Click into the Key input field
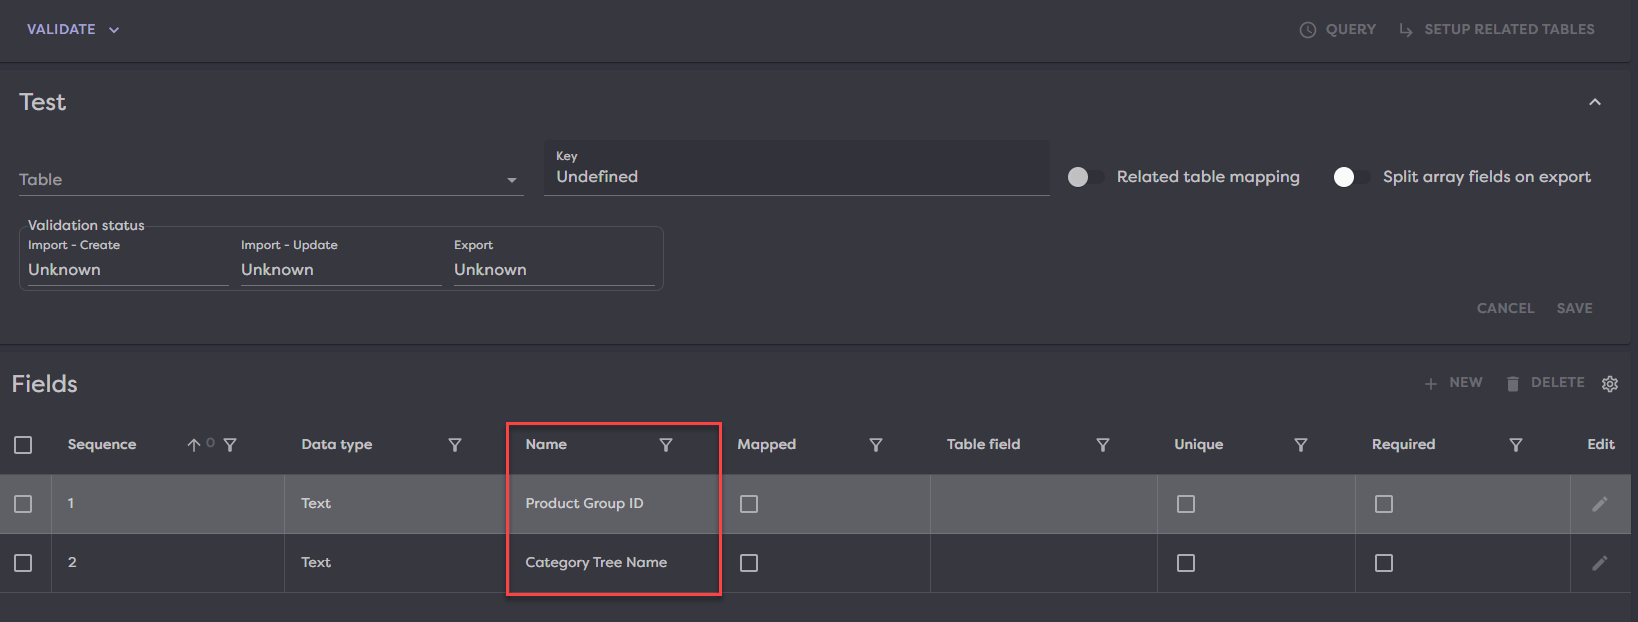 (796, 177)
